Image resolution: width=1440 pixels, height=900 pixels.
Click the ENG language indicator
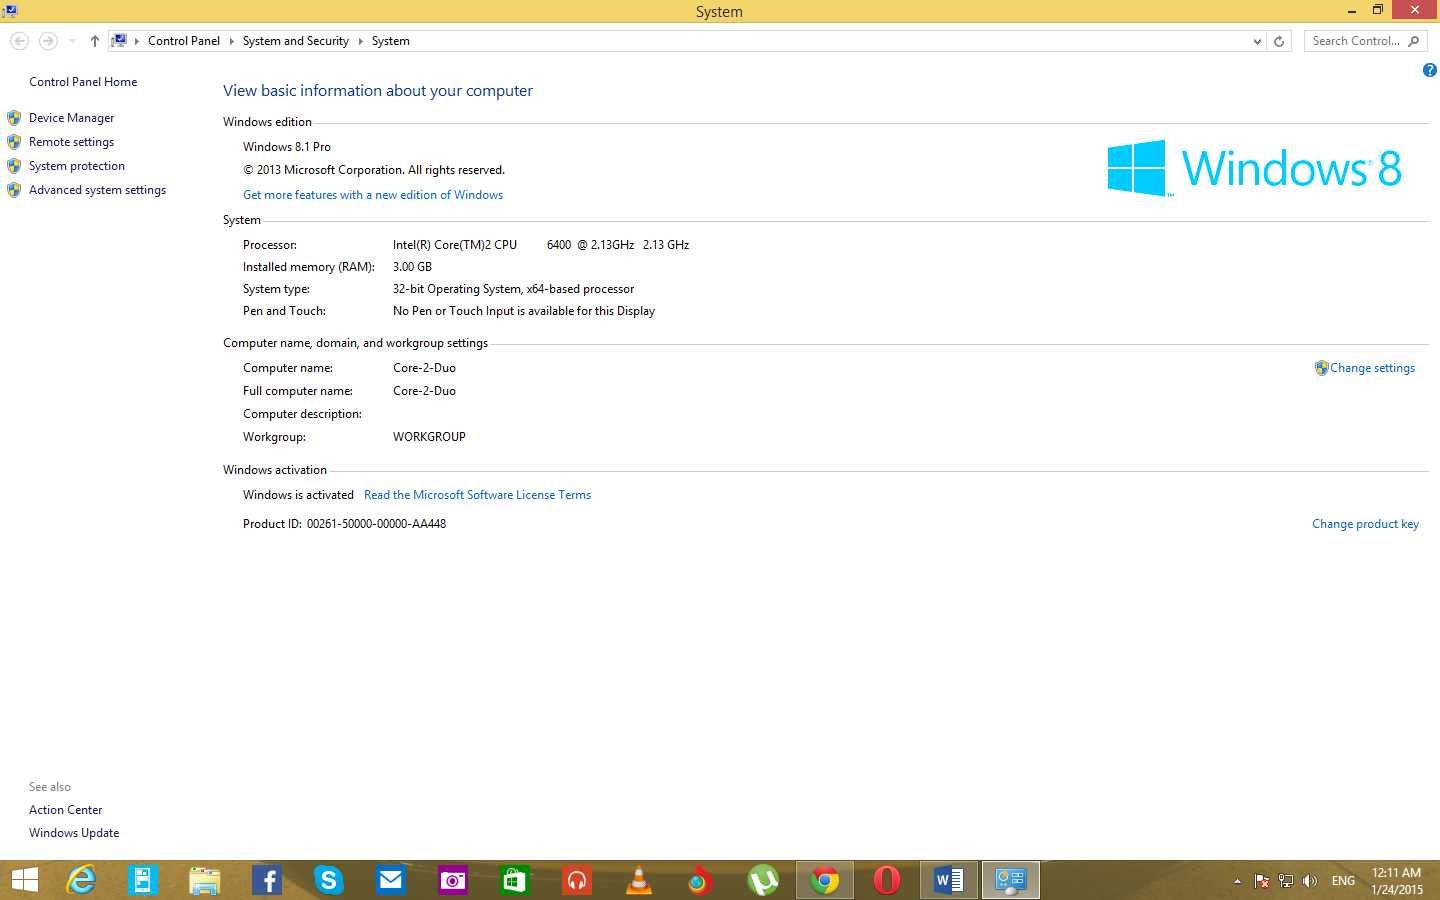[x=1343, y=881]
